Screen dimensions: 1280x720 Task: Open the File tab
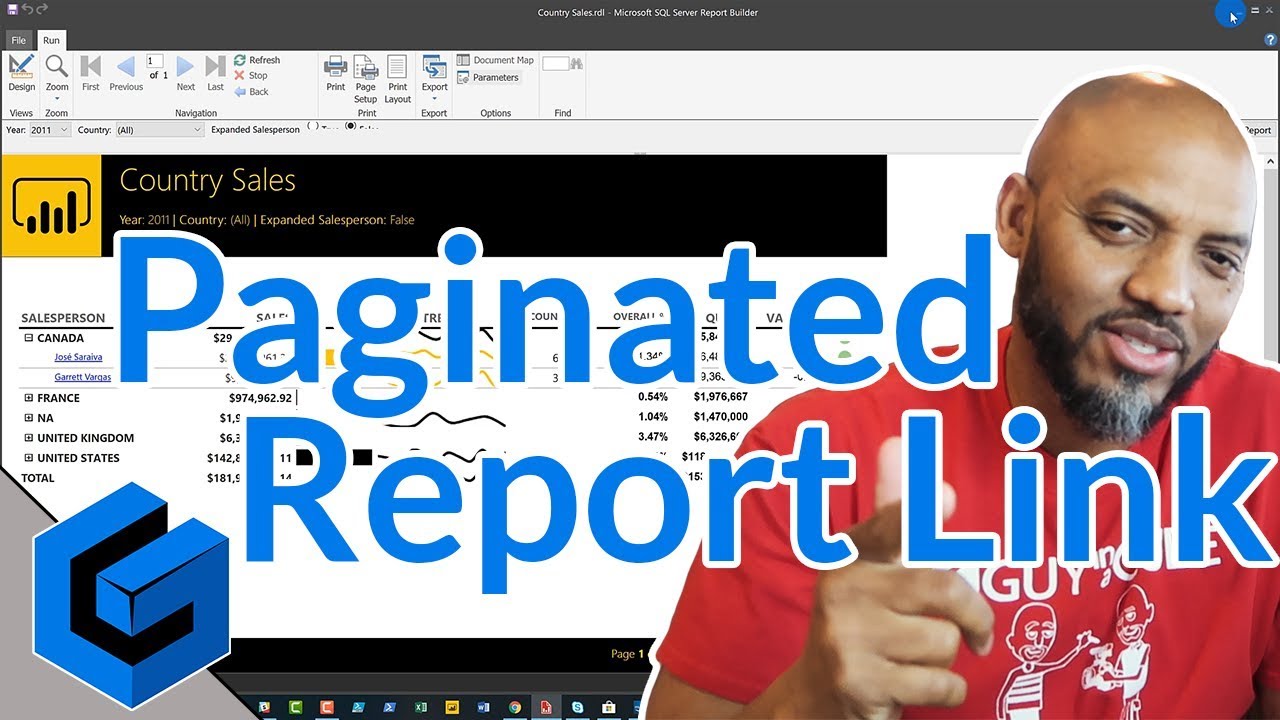click(x=19, y=40)
